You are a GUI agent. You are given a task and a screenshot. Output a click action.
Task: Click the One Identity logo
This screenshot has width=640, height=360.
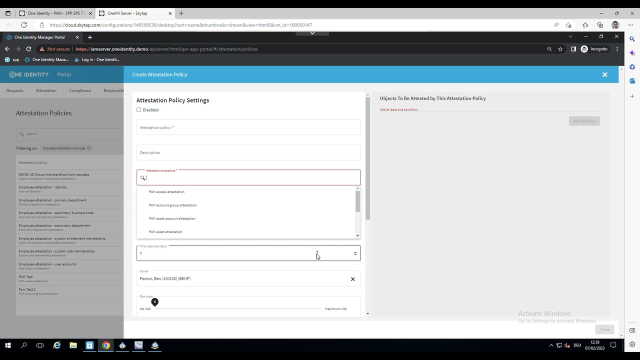coord(29,75)
